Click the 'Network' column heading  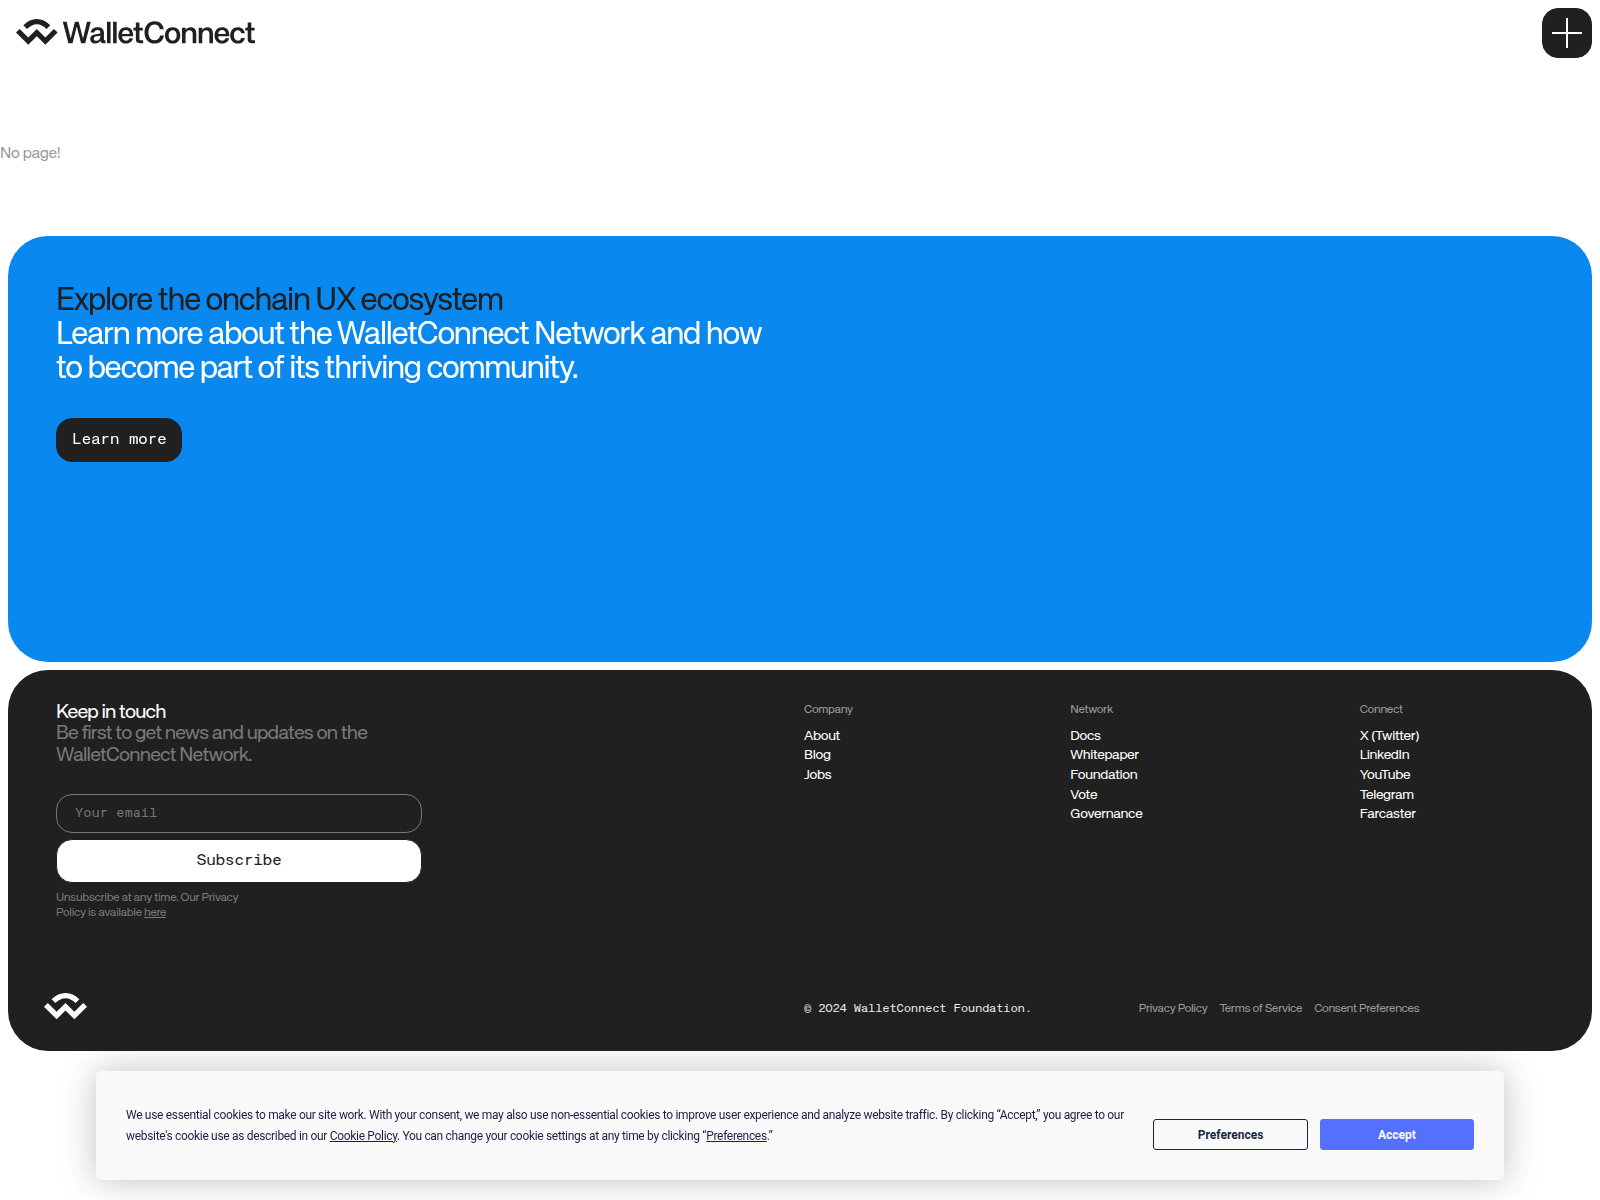coord(1091,709)
